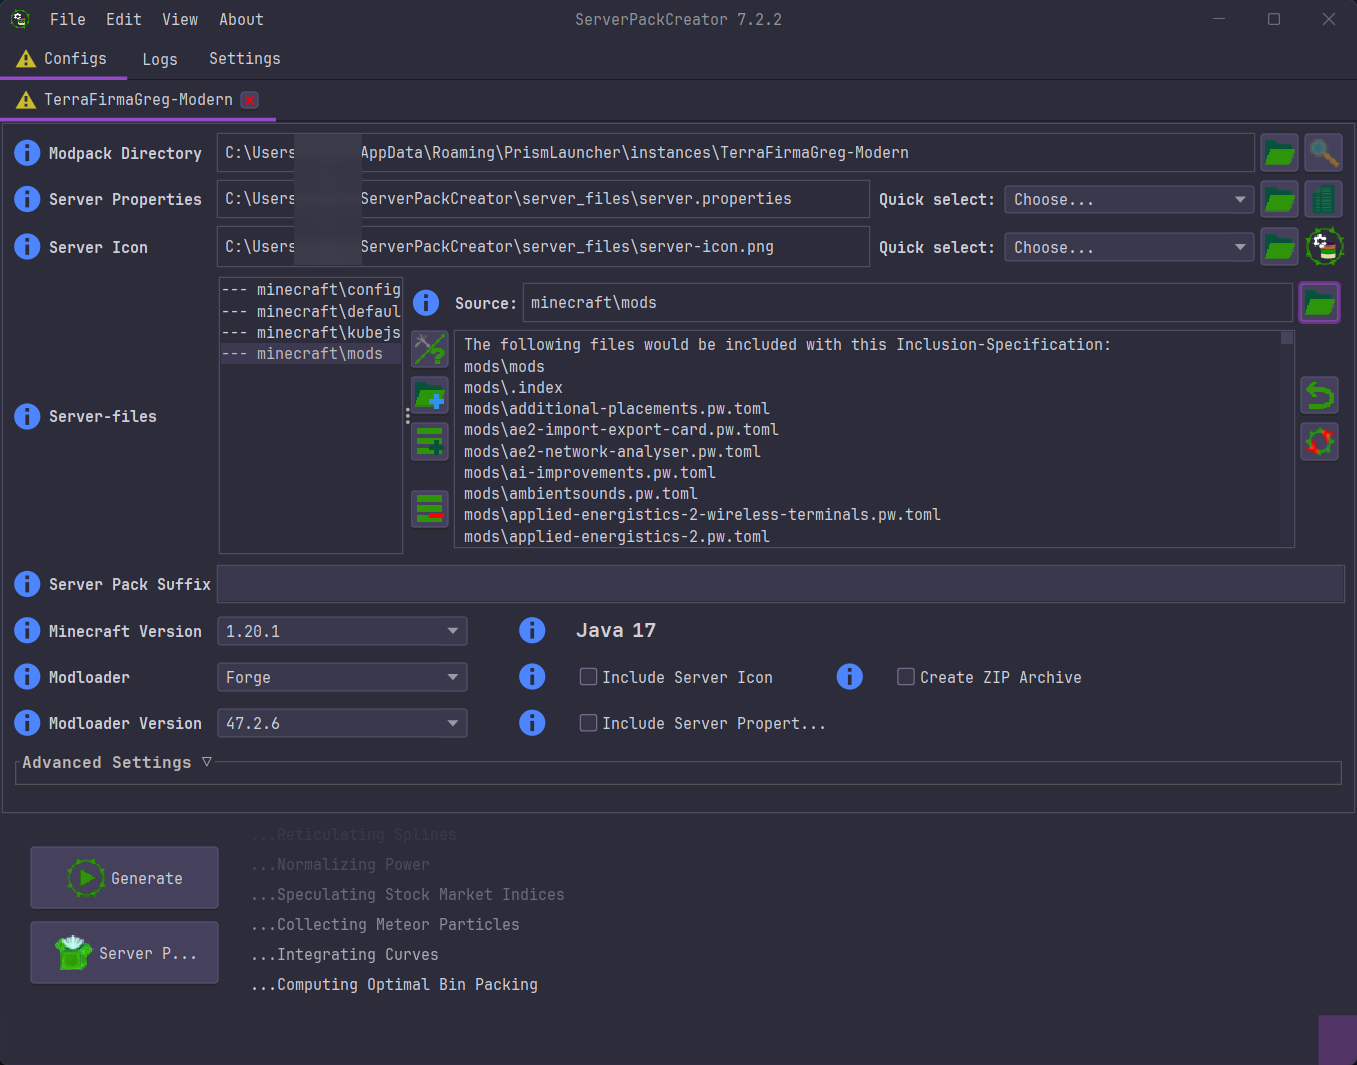Switch to the Logs tab
The height and width of the screenshot is (1065, 1357).
(x=160, y=59)
